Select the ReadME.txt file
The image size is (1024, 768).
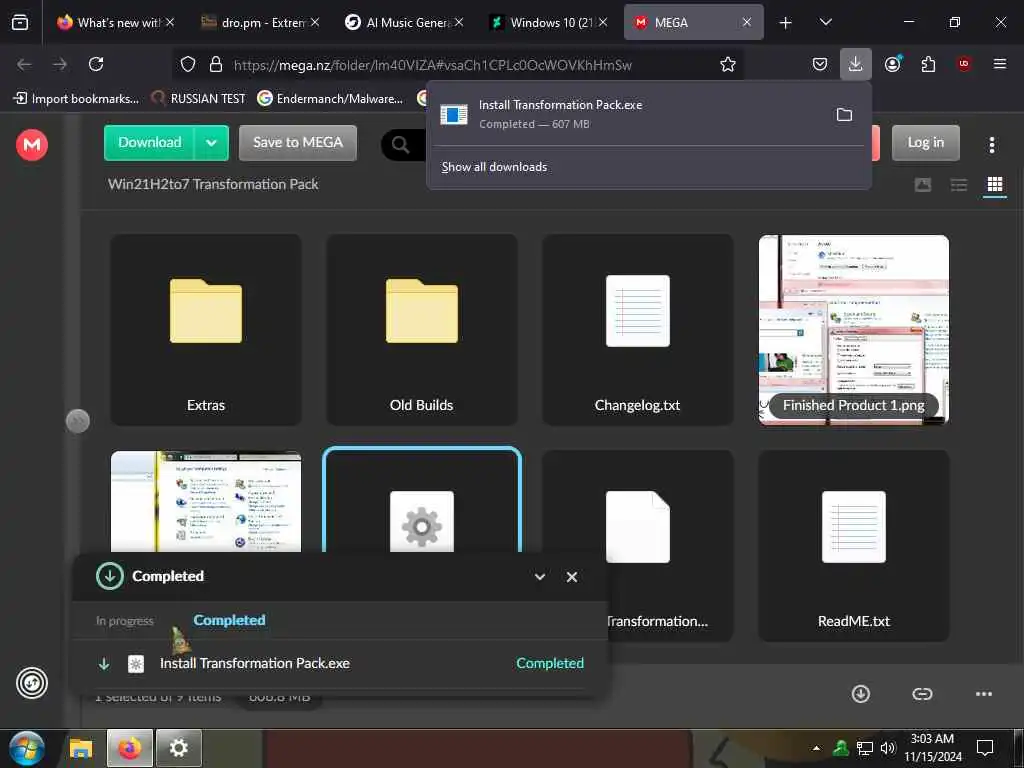click(854, 545)
